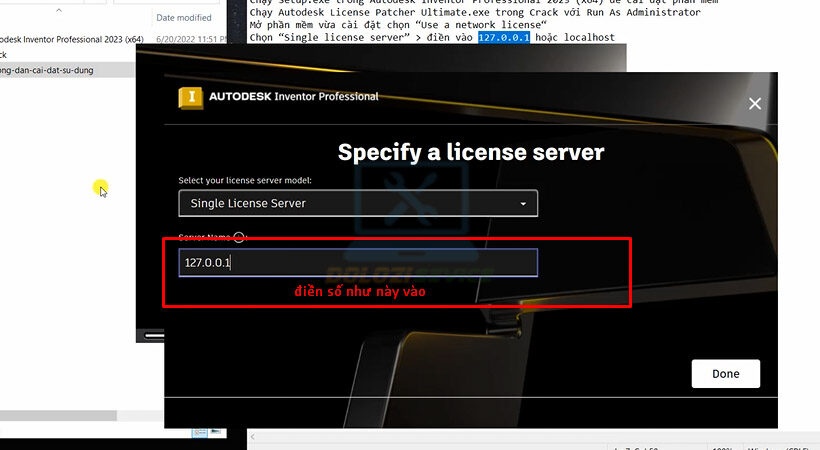Click the word localhost in the editor
The image size is (820, 450).
[x=589, y=37]
